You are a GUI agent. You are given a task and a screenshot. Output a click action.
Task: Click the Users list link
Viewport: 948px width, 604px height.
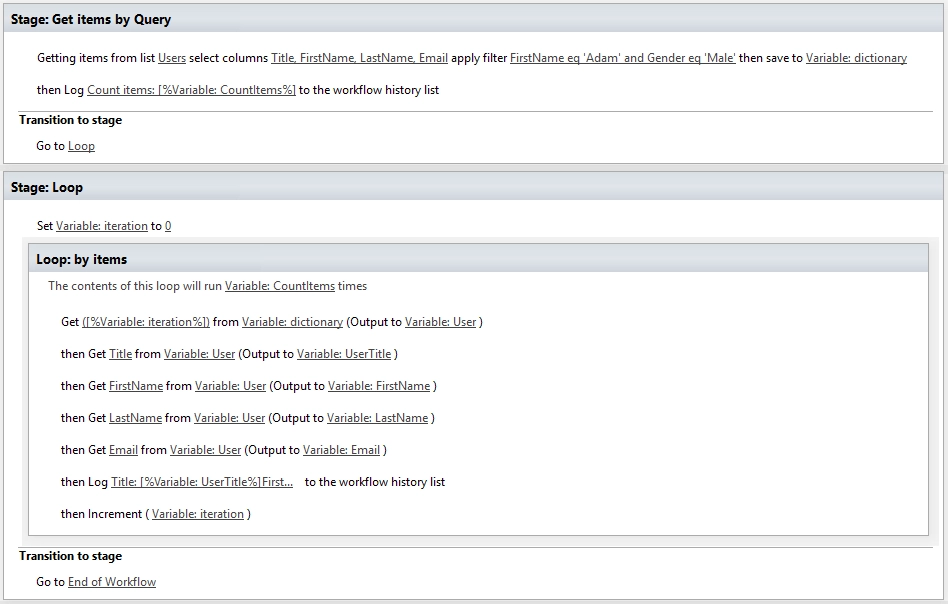[172, 58]
